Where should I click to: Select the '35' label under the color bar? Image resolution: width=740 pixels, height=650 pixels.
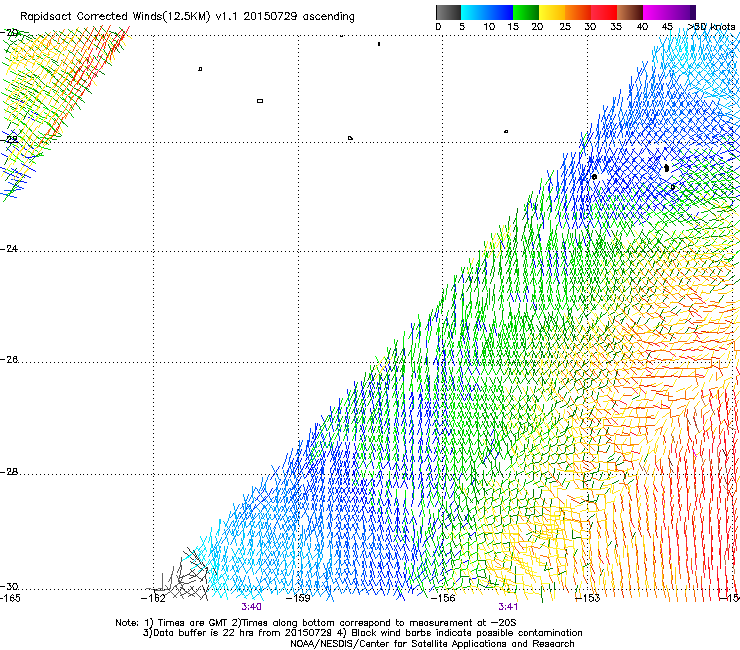616,27
